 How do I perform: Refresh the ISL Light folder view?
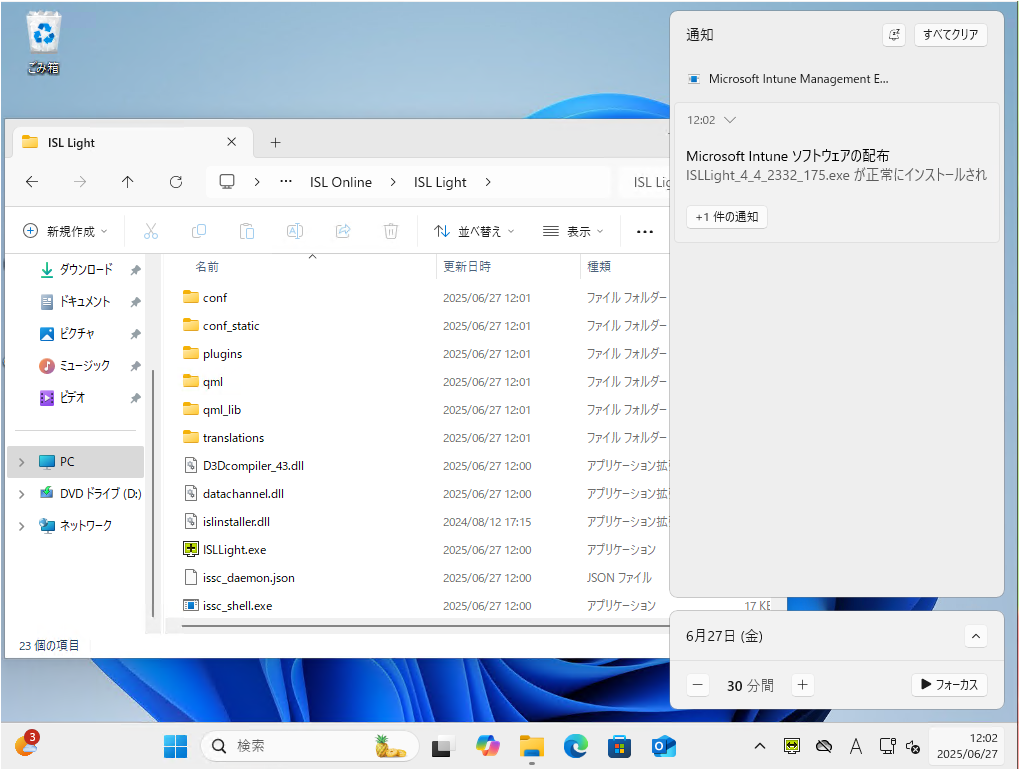(x=176, y=182)
